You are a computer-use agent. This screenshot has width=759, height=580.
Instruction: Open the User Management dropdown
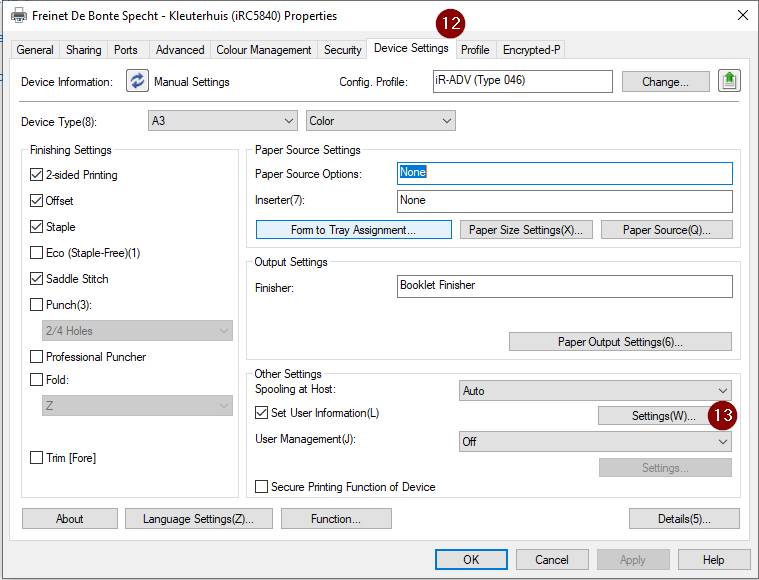point(595,442)
